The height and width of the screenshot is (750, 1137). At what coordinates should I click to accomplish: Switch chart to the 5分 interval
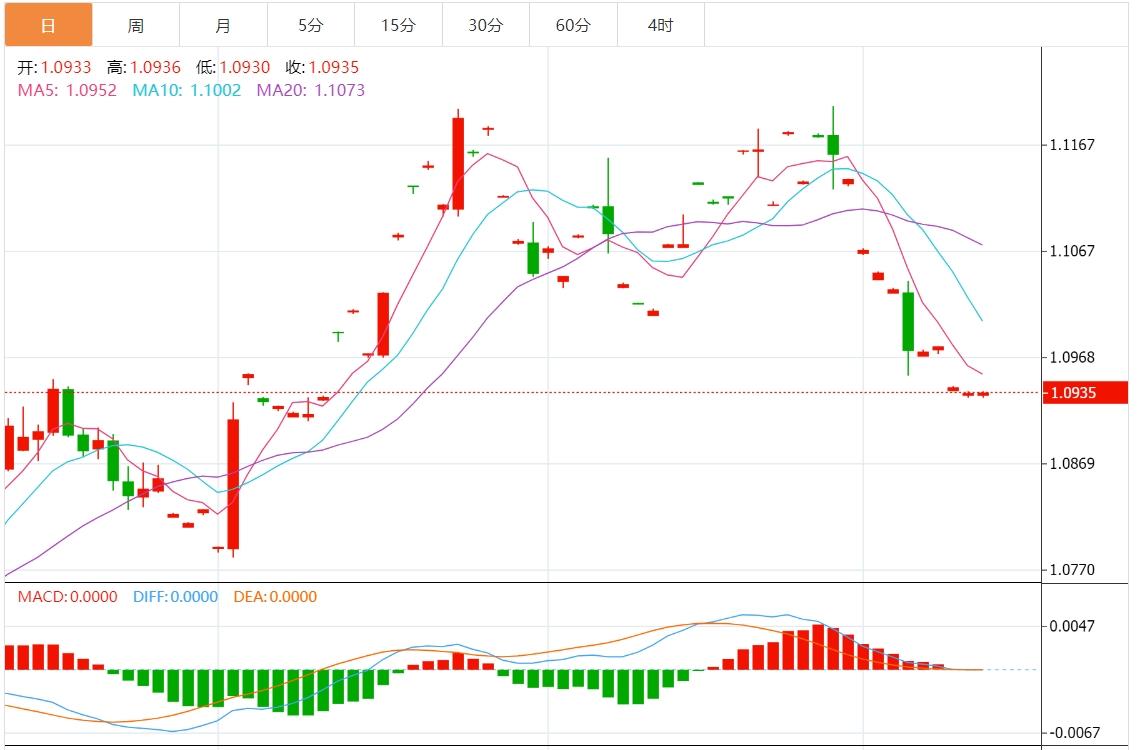coord(310,25)
